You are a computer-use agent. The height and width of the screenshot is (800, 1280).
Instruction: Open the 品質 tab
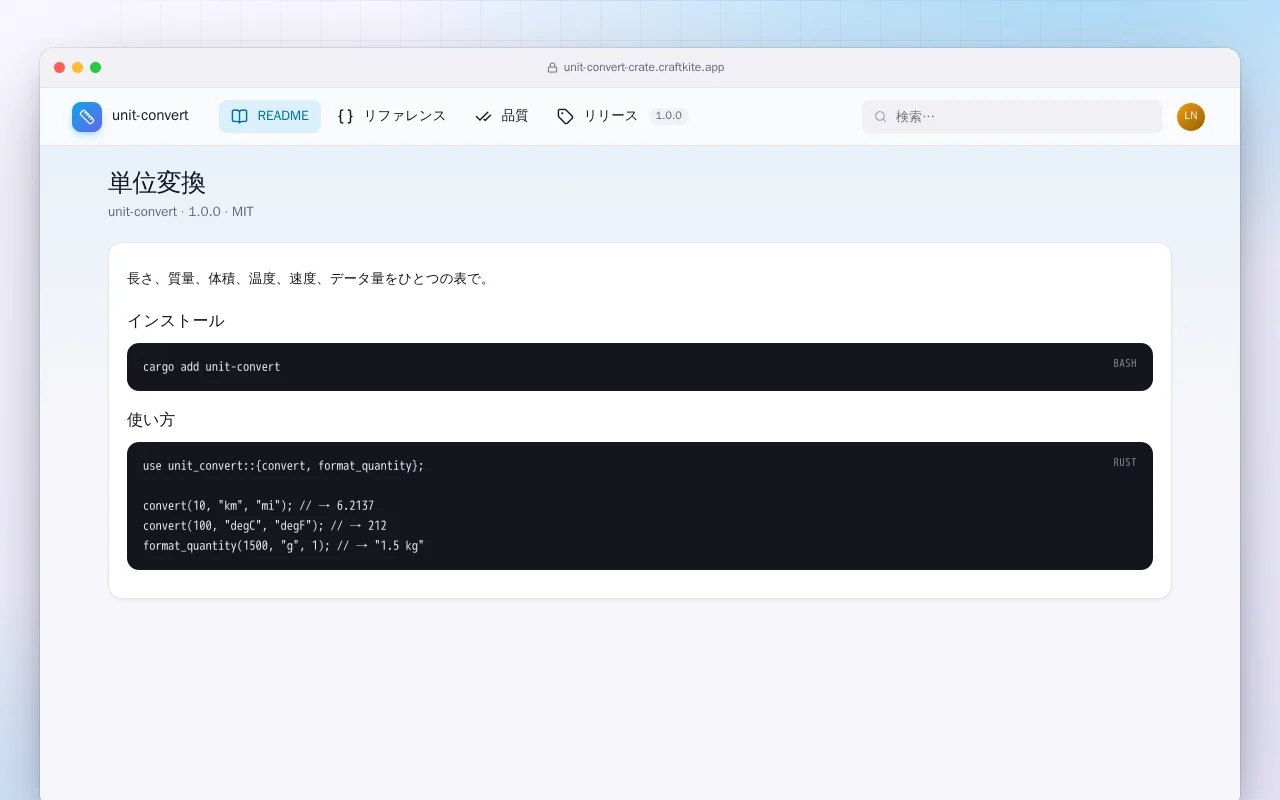pos(501,116)
